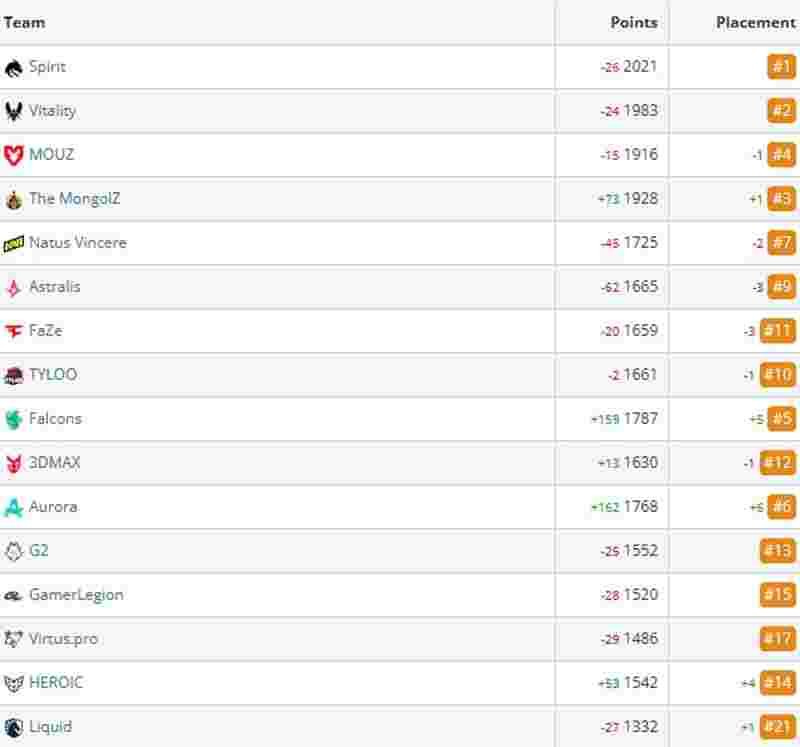Sort table by Points column header
800x747 pixels.
tap(634, 22)
